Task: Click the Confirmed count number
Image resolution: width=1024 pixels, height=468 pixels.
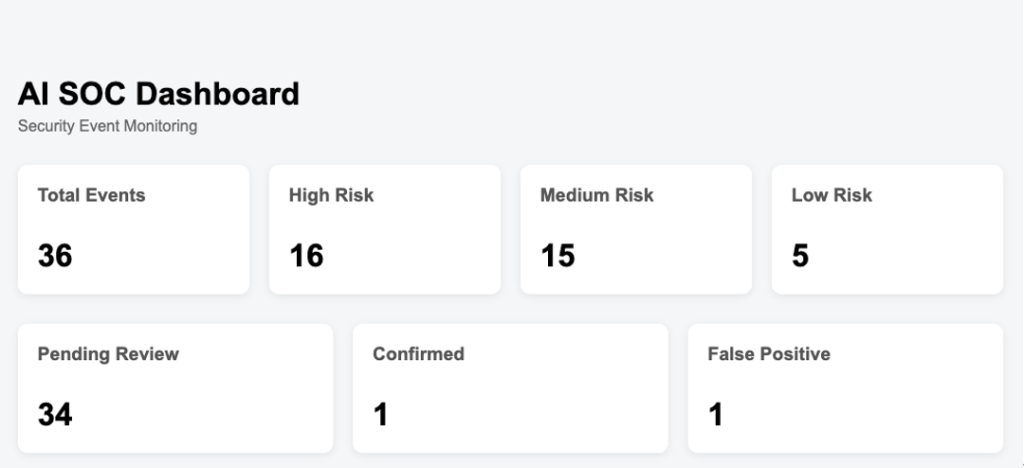Action: 381,414
